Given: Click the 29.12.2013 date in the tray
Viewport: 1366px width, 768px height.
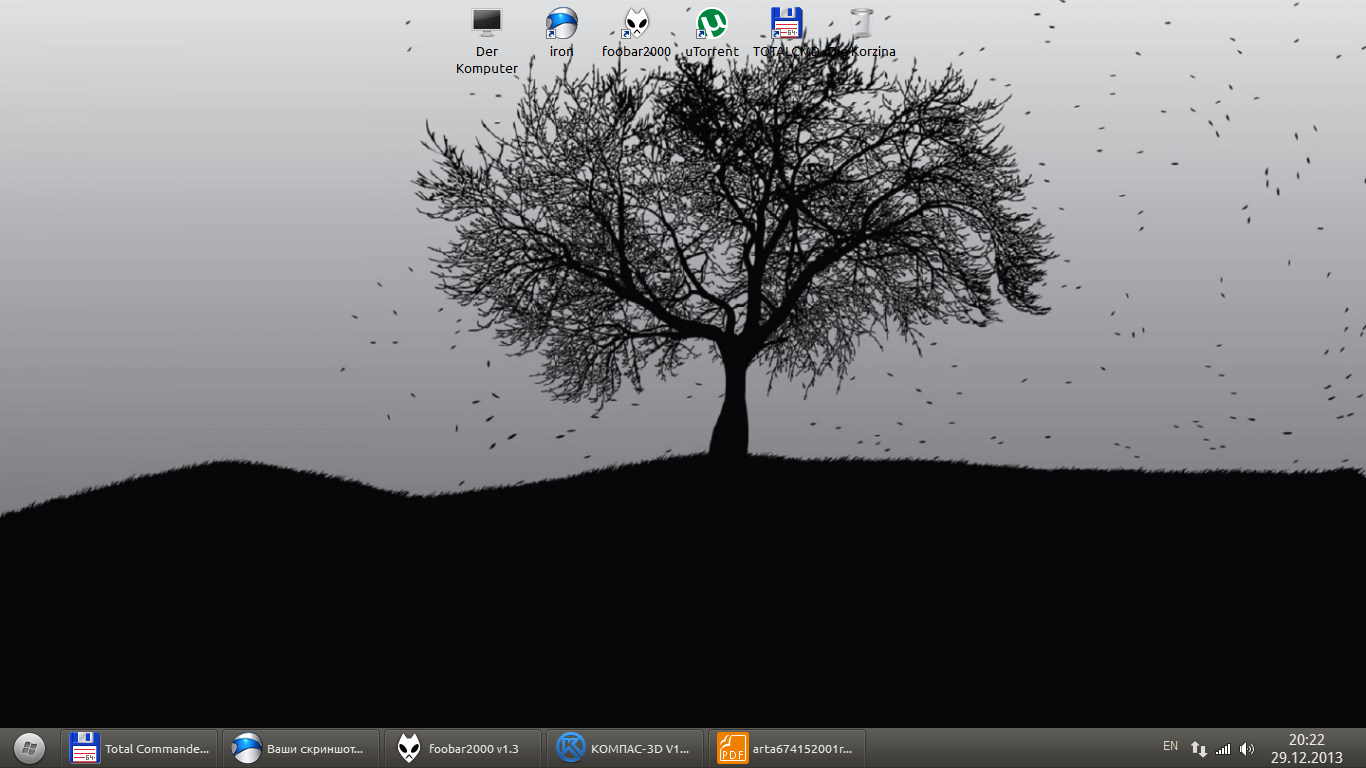Looking at the screenshot, I should pyautogui.click(x=1306, y=758).
